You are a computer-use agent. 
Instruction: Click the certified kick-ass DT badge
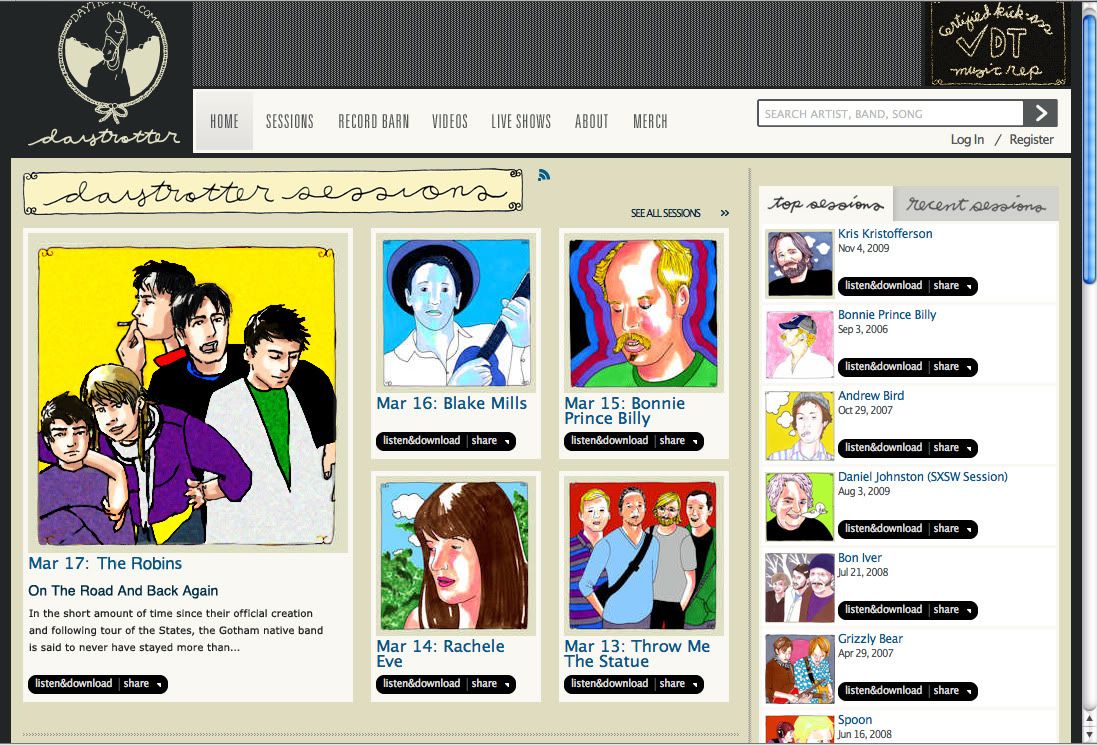tap(996, 43)
